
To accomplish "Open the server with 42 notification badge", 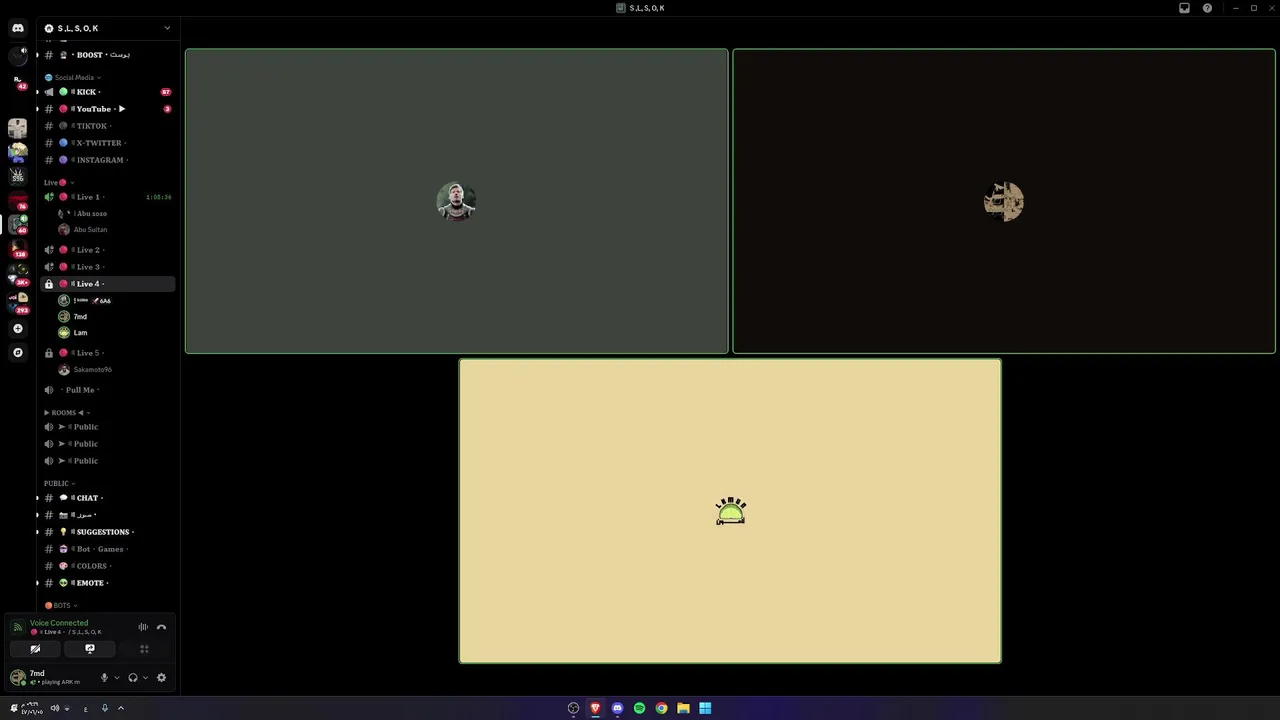I will tap(18, 80).
